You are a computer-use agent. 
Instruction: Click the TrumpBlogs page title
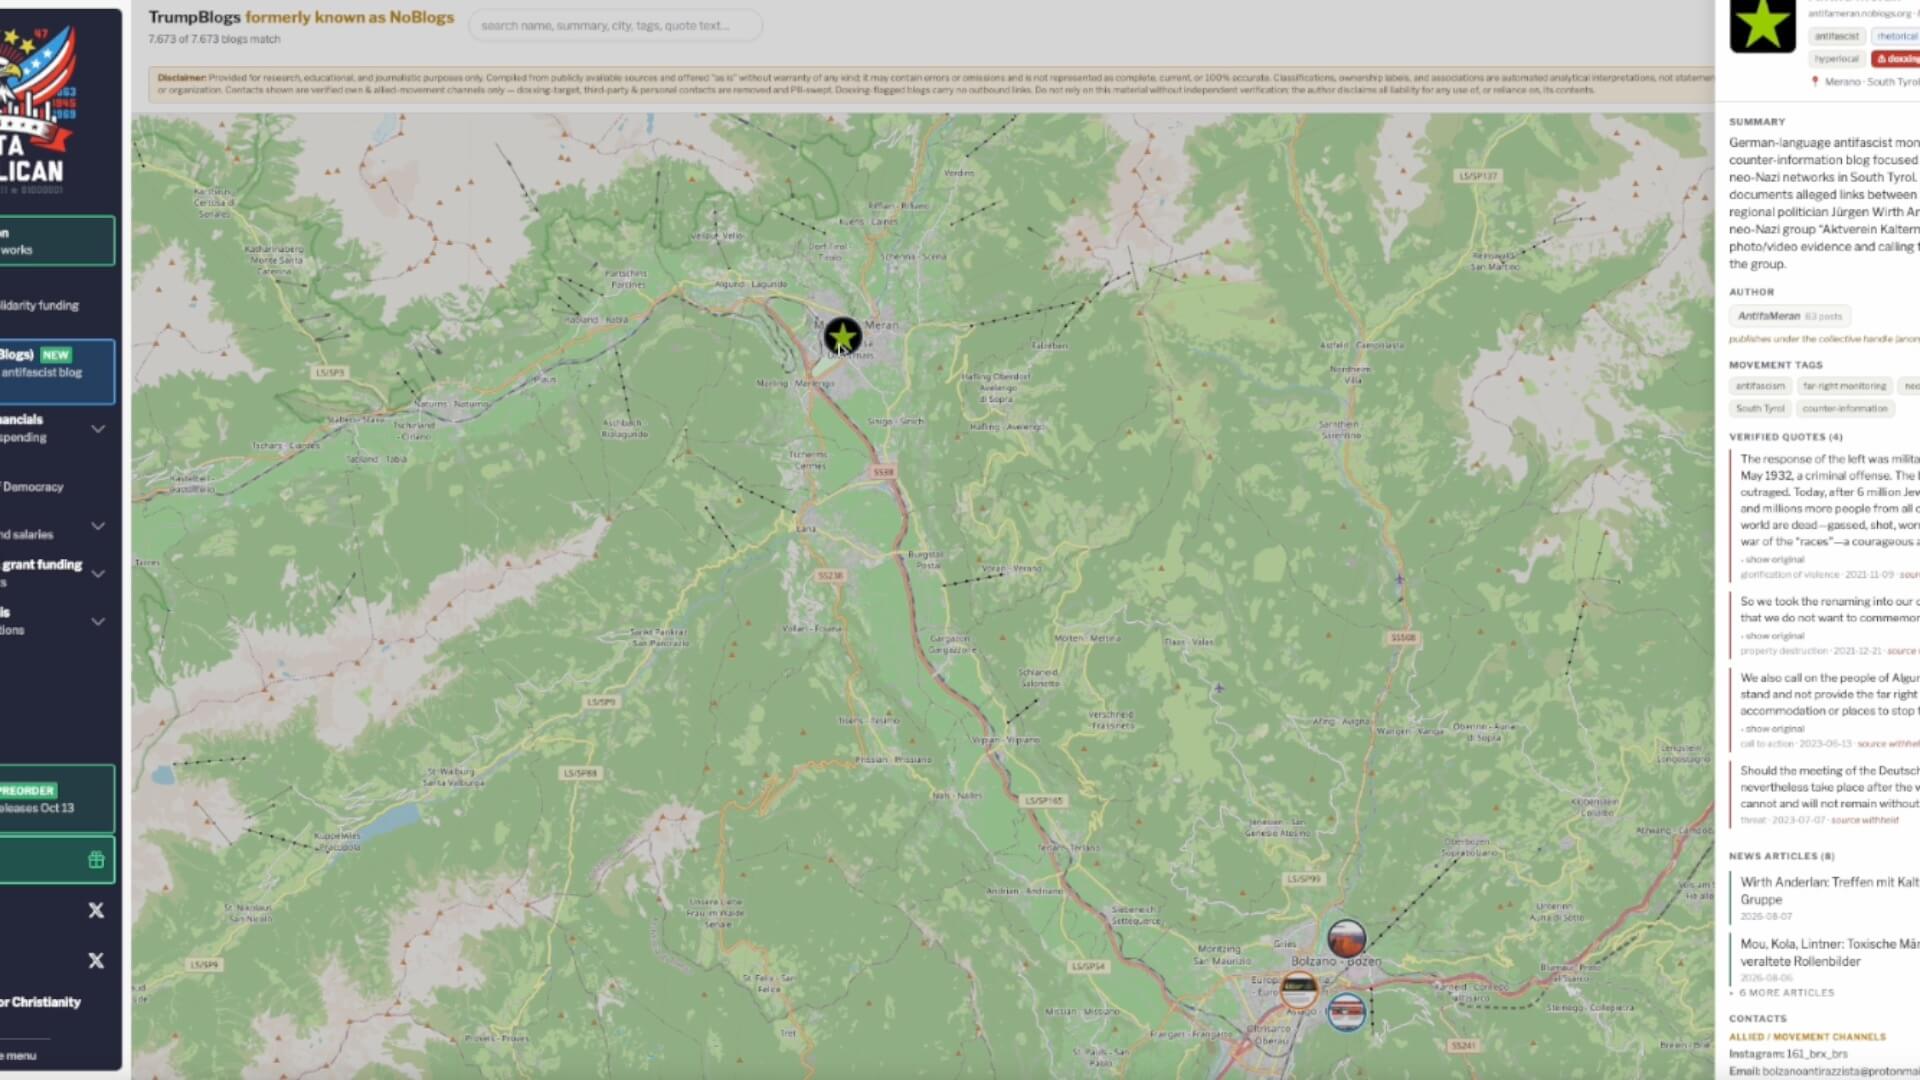click(x=301, y=17)
